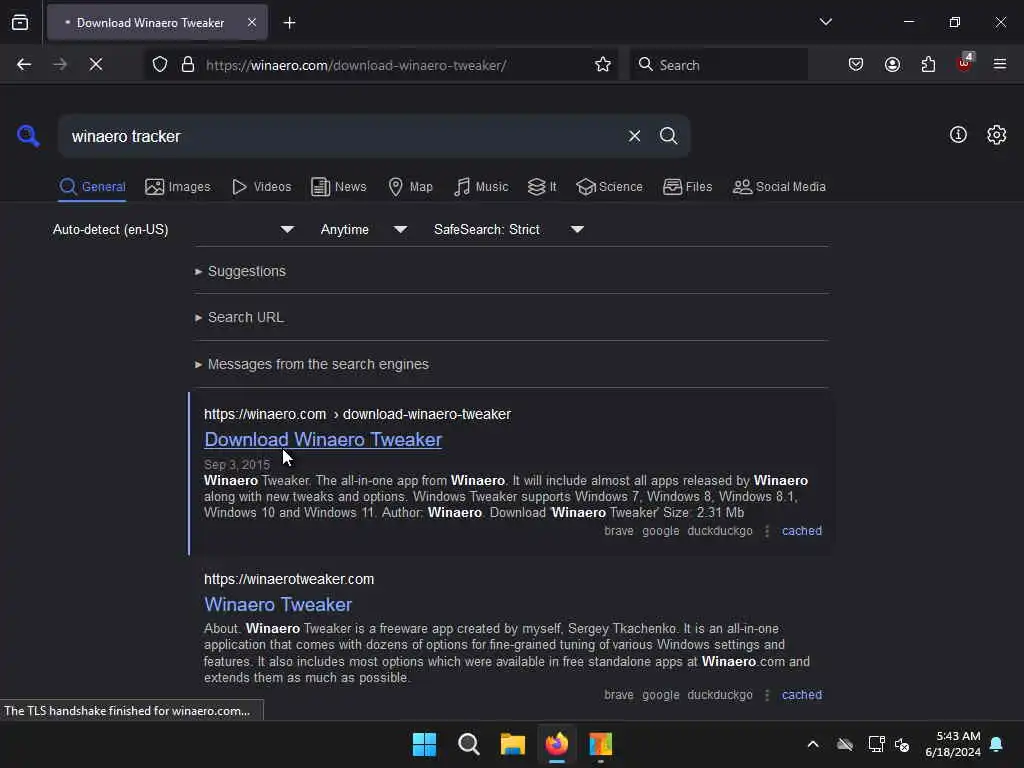Open search preferences gear icon
This screenshot has height=768, width=1024.
pyautogui.click(x=996, y=135)
